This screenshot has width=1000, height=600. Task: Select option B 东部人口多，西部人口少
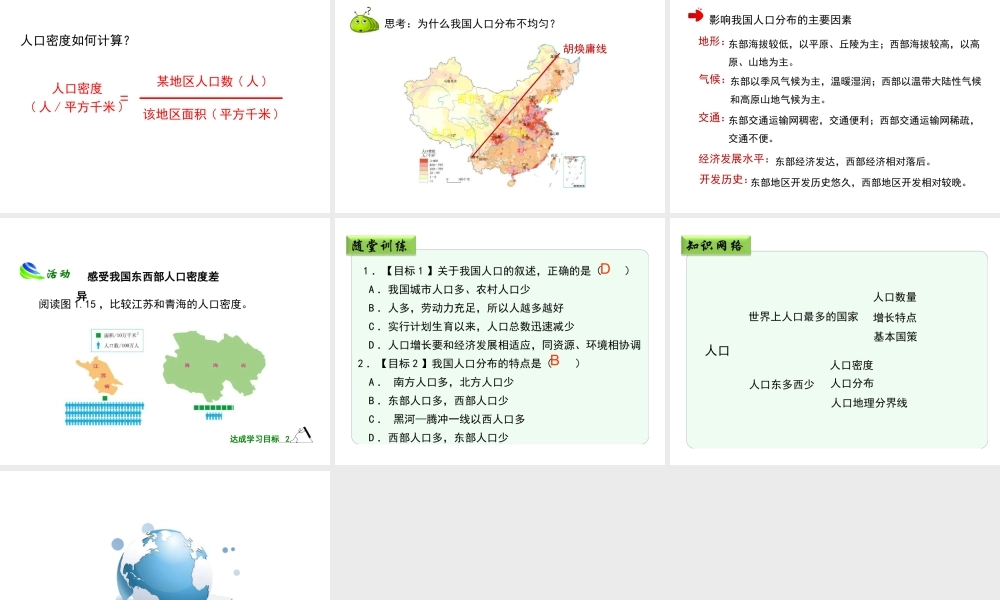click(x=439, y=400)
